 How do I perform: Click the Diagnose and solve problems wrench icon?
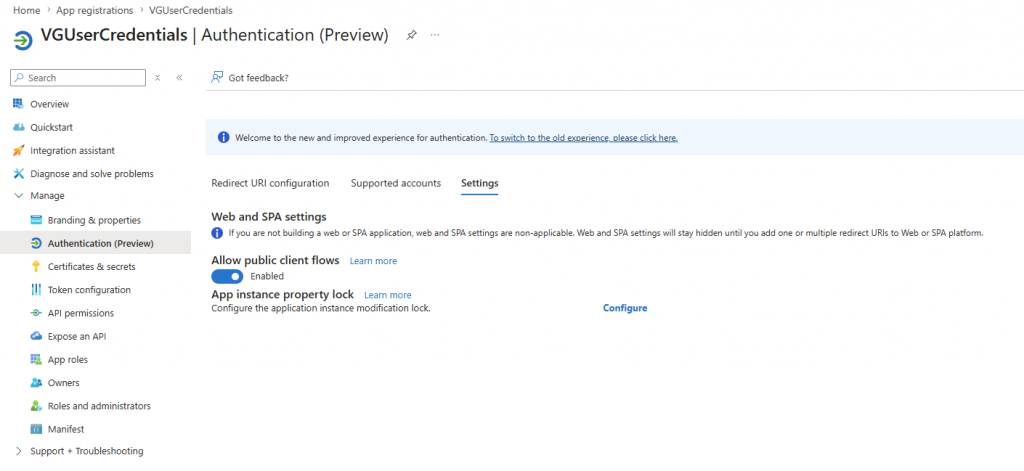(18, 174)
